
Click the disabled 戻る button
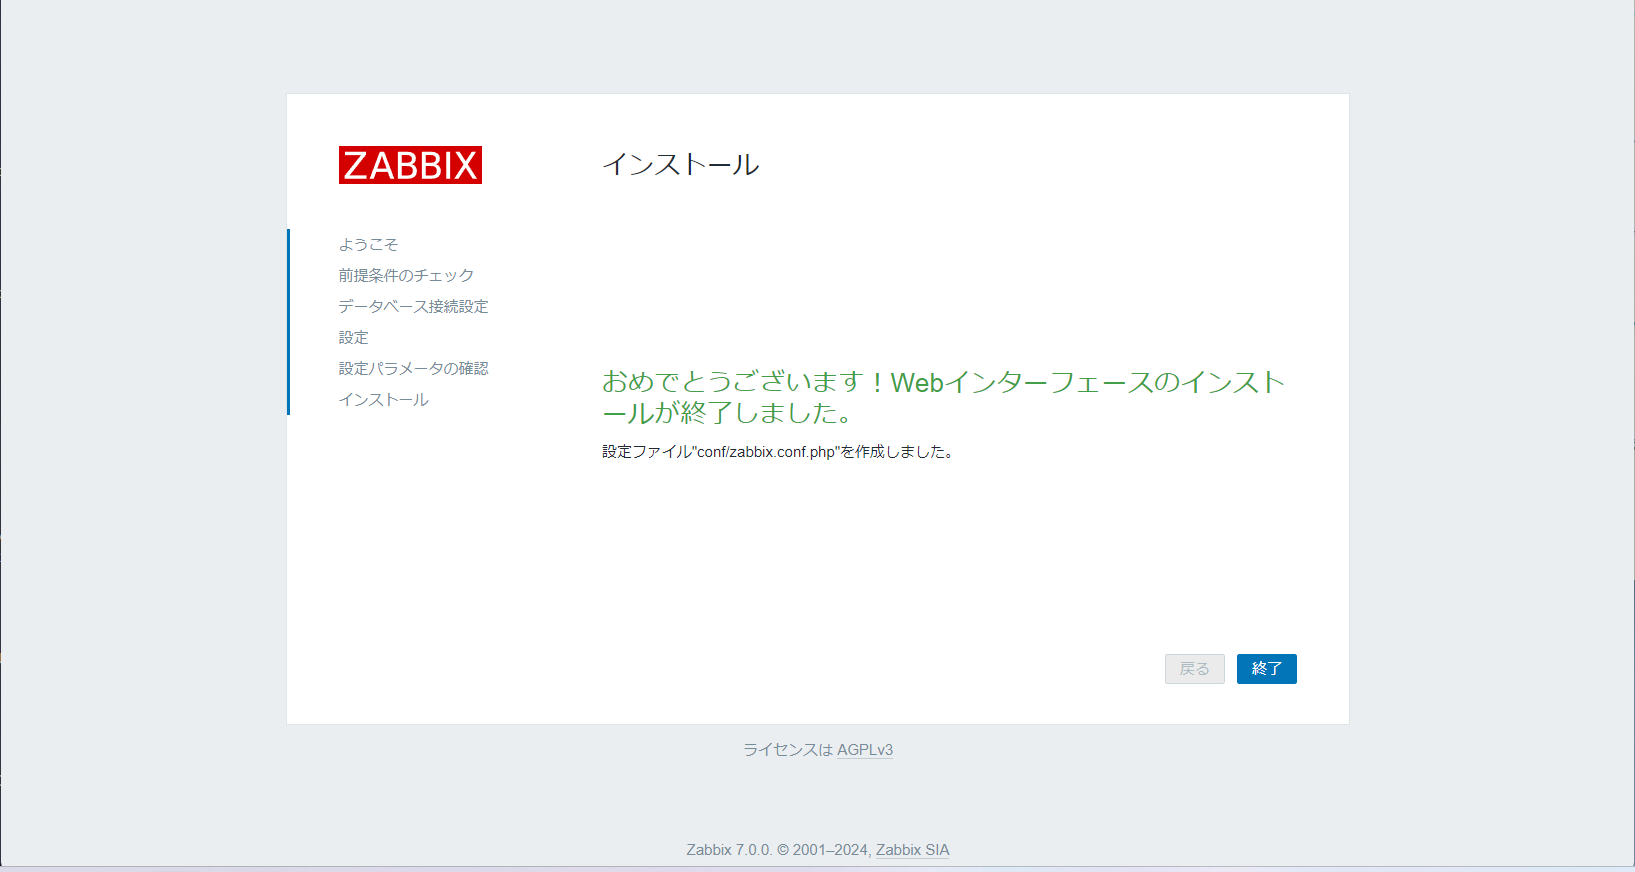[1194, 669]
